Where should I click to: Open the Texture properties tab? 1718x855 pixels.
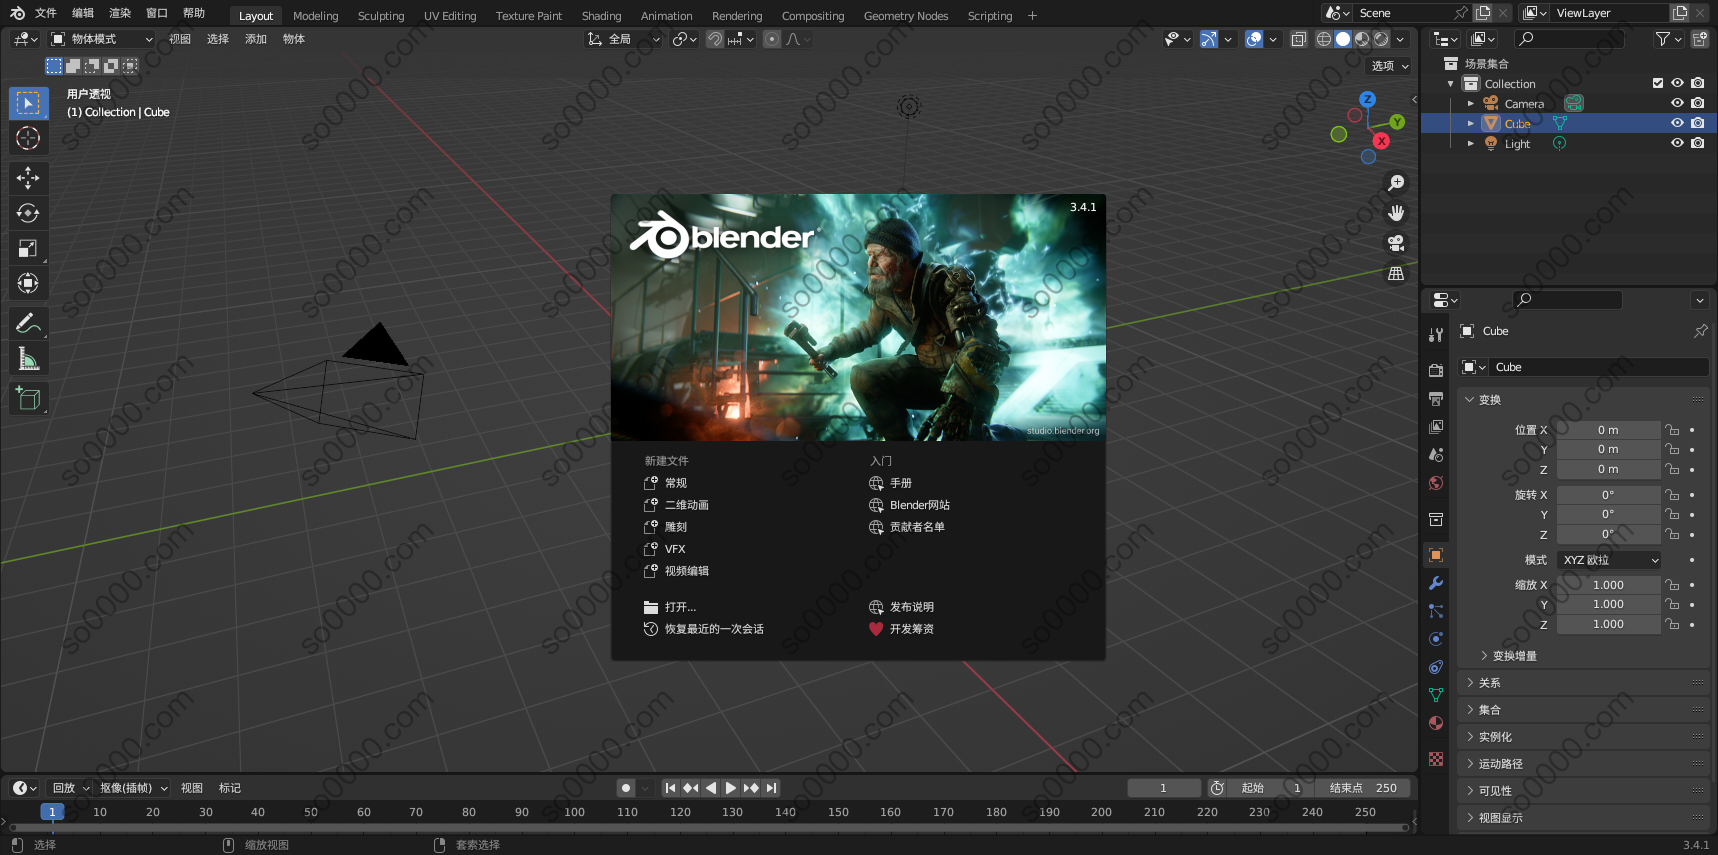(1436, 759)
